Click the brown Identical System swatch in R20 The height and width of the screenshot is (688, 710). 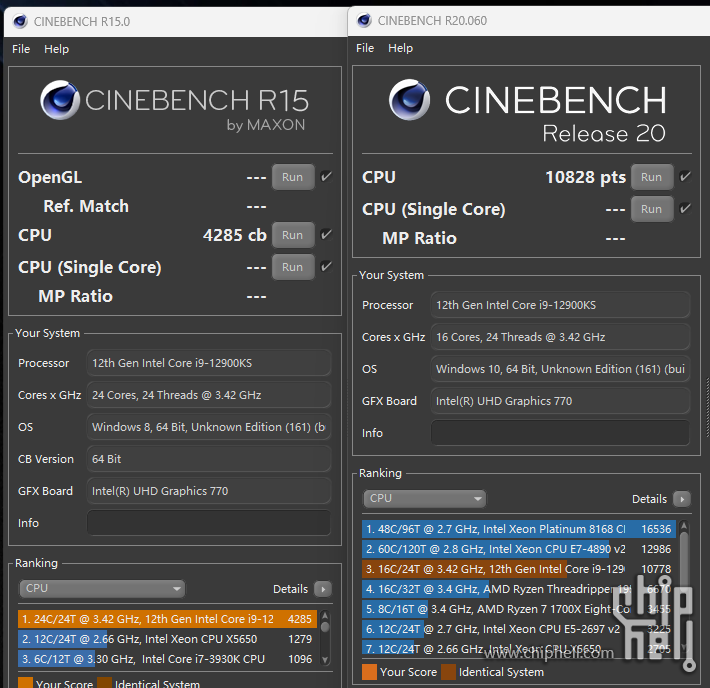[449, 672]
